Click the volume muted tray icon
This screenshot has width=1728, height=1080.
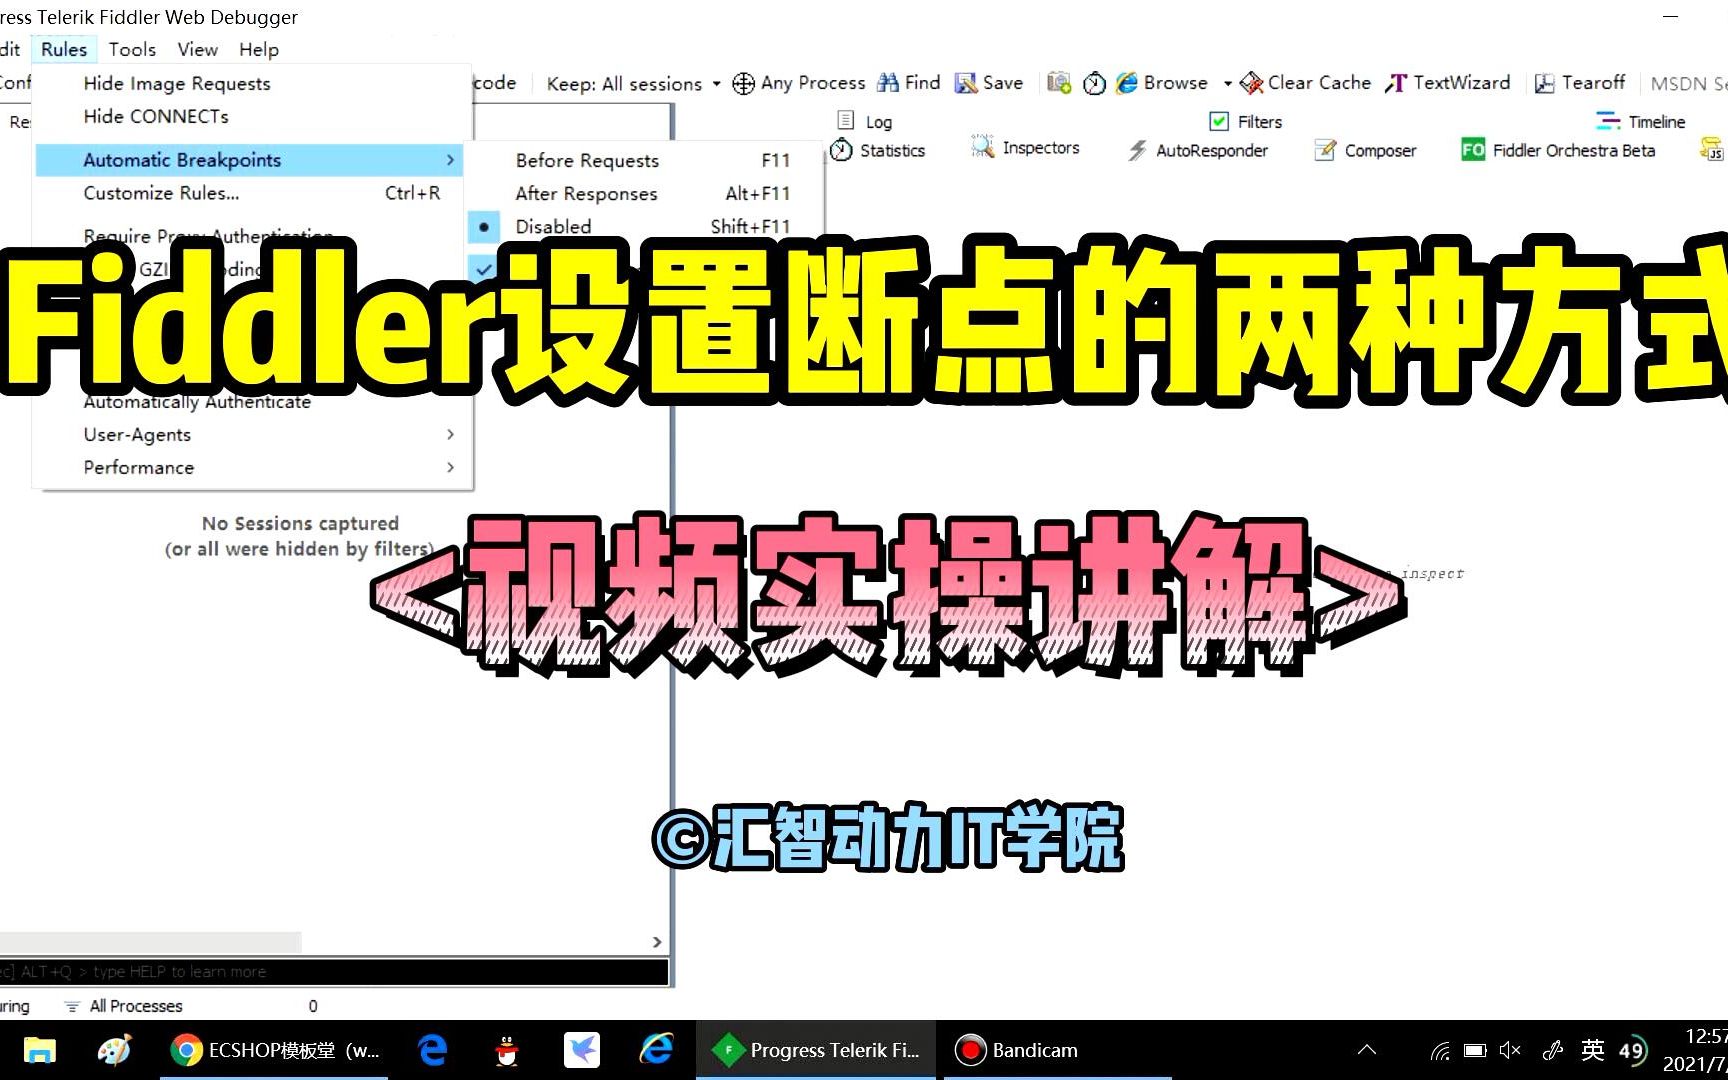pos(1510,1050)
